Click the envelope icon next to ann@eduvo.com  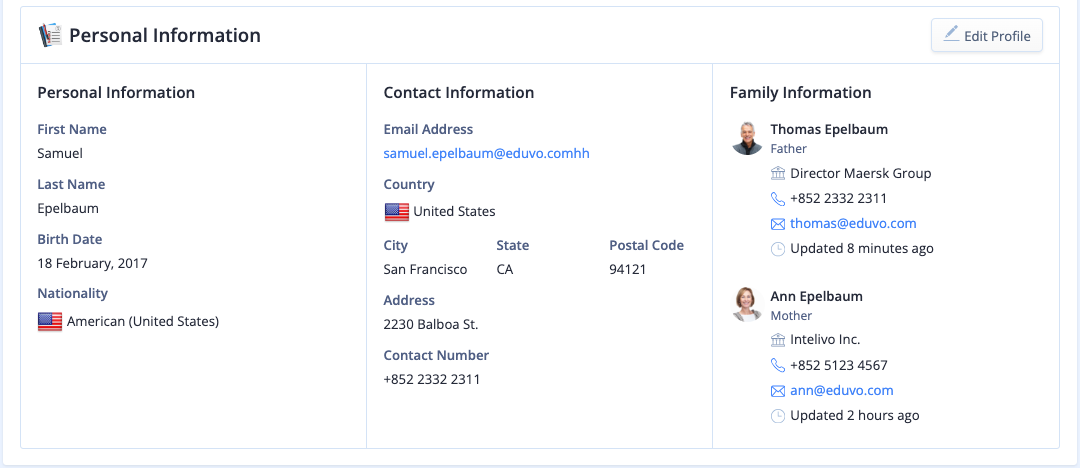778,391
